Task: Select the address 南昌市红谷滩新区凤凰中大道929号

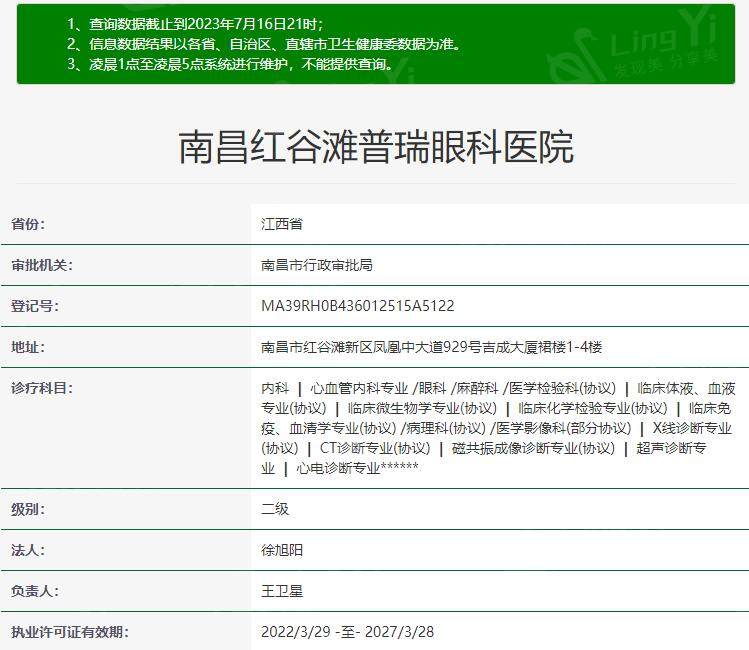Action: point(371,347)
